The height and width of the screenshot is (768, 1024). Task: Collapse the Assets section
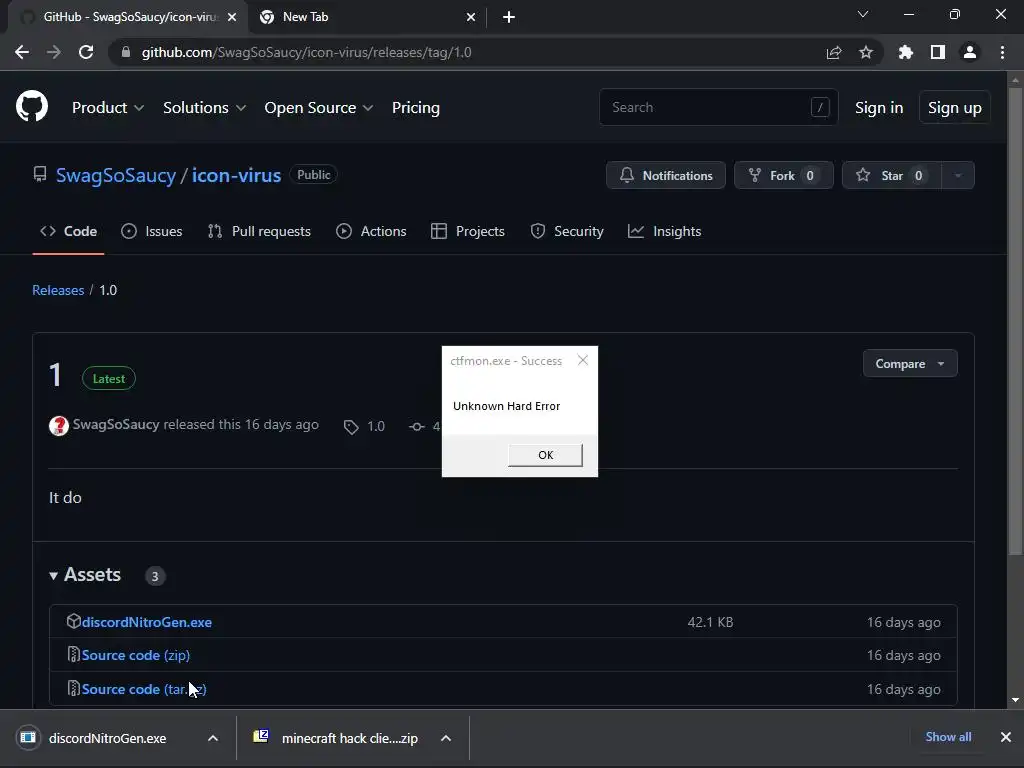pos(86,575)
